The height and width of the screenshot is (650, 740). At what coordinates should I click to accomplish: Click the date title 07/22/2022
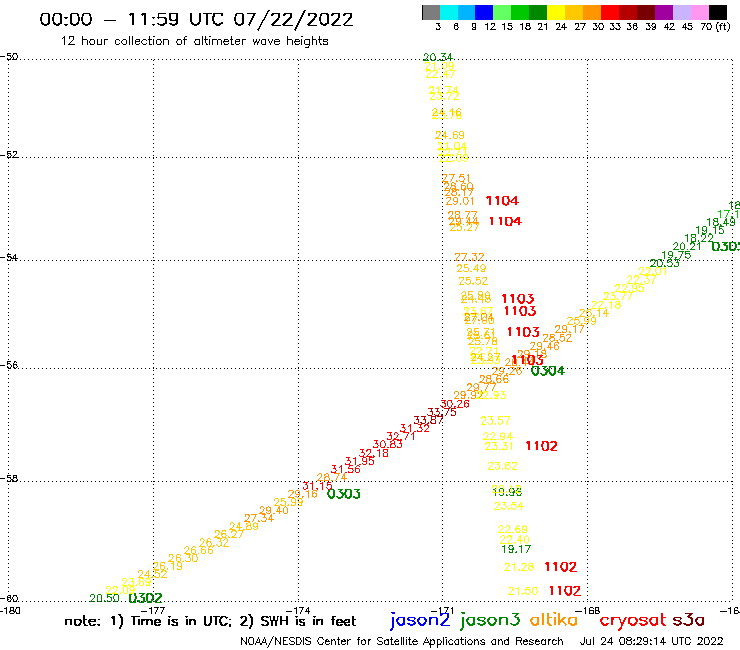(294, 20)
